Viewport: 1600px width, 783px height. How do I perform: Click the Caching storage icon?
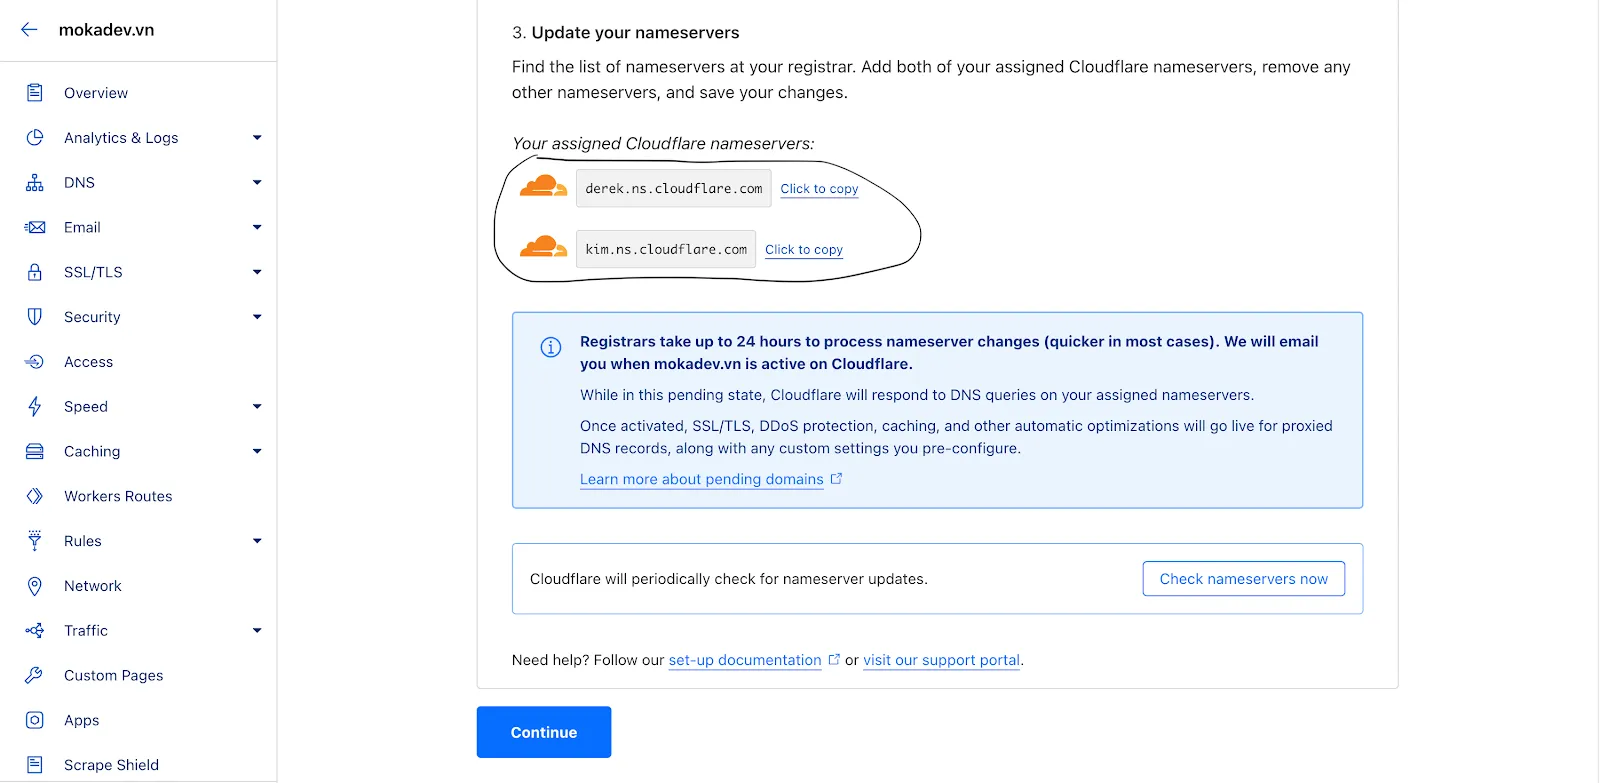[x=35, y=452]
